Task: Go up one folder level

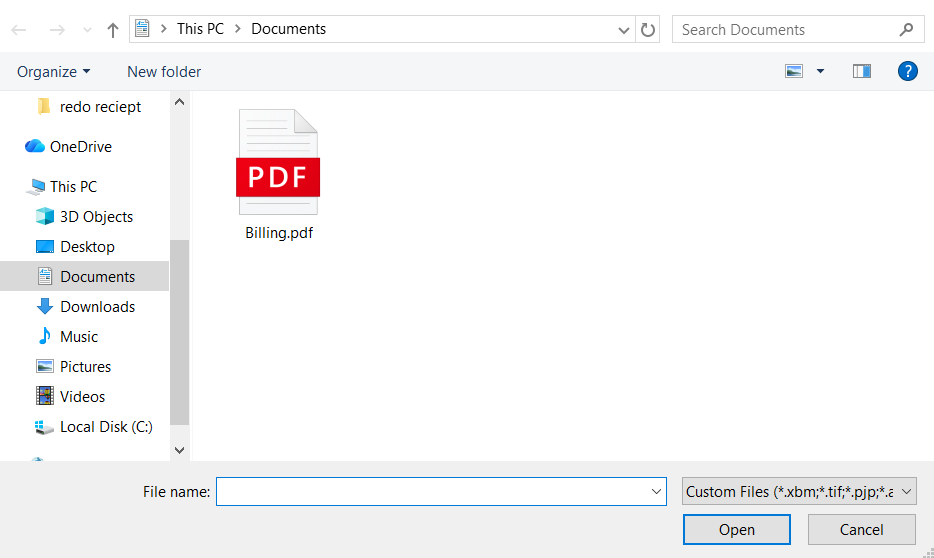Action: coord(113,30)
